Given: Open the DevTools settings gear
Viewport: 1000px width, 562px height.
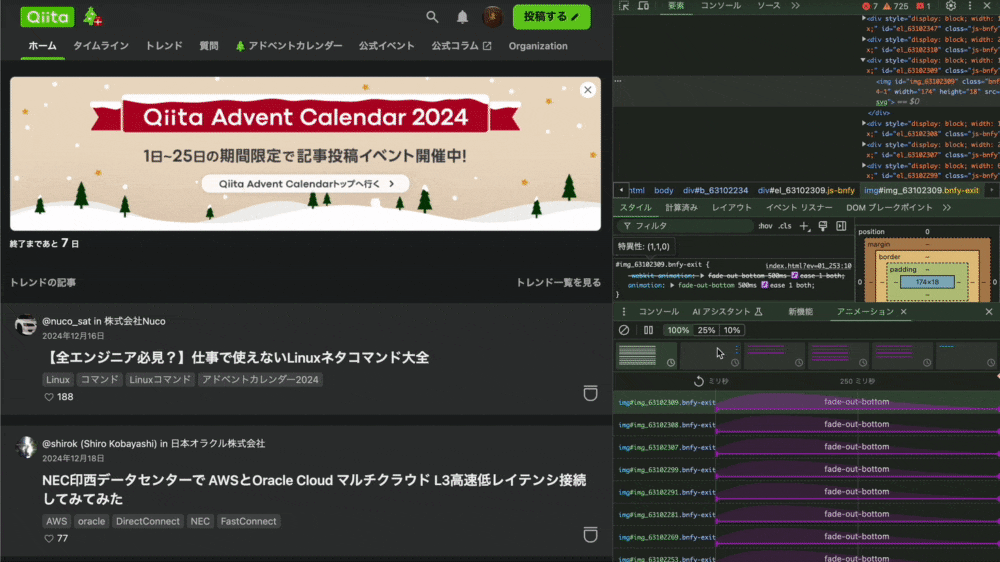Looking at the screenshot, I should pos(951,6).
